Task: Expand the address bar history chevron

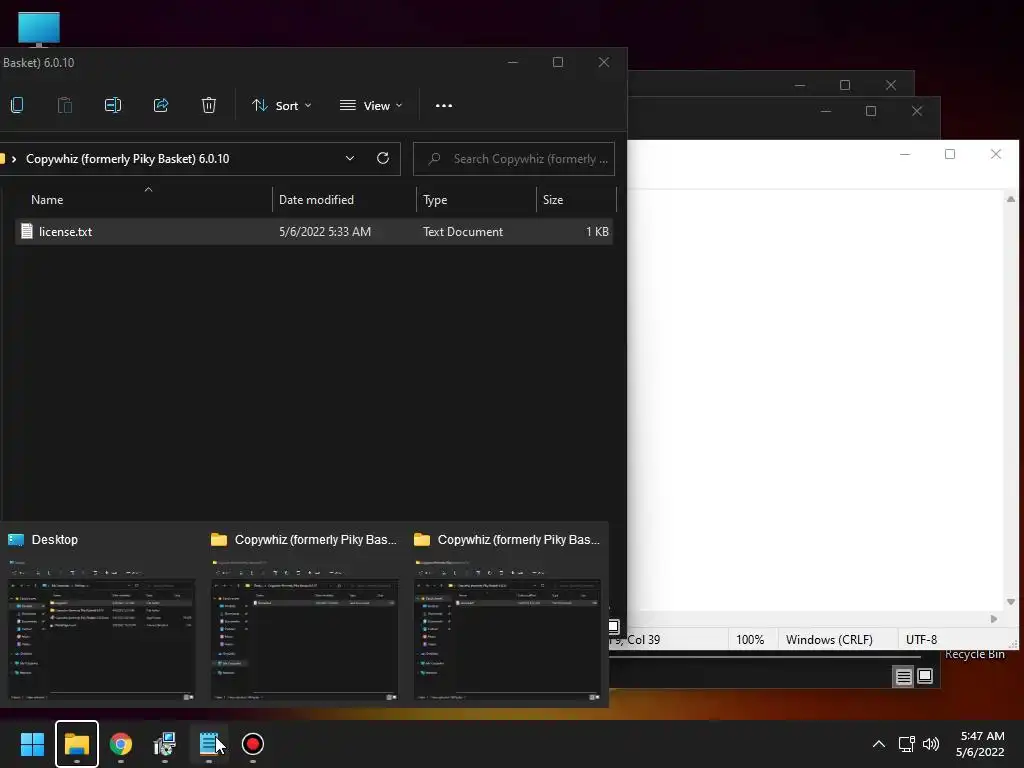Action: 350,159
